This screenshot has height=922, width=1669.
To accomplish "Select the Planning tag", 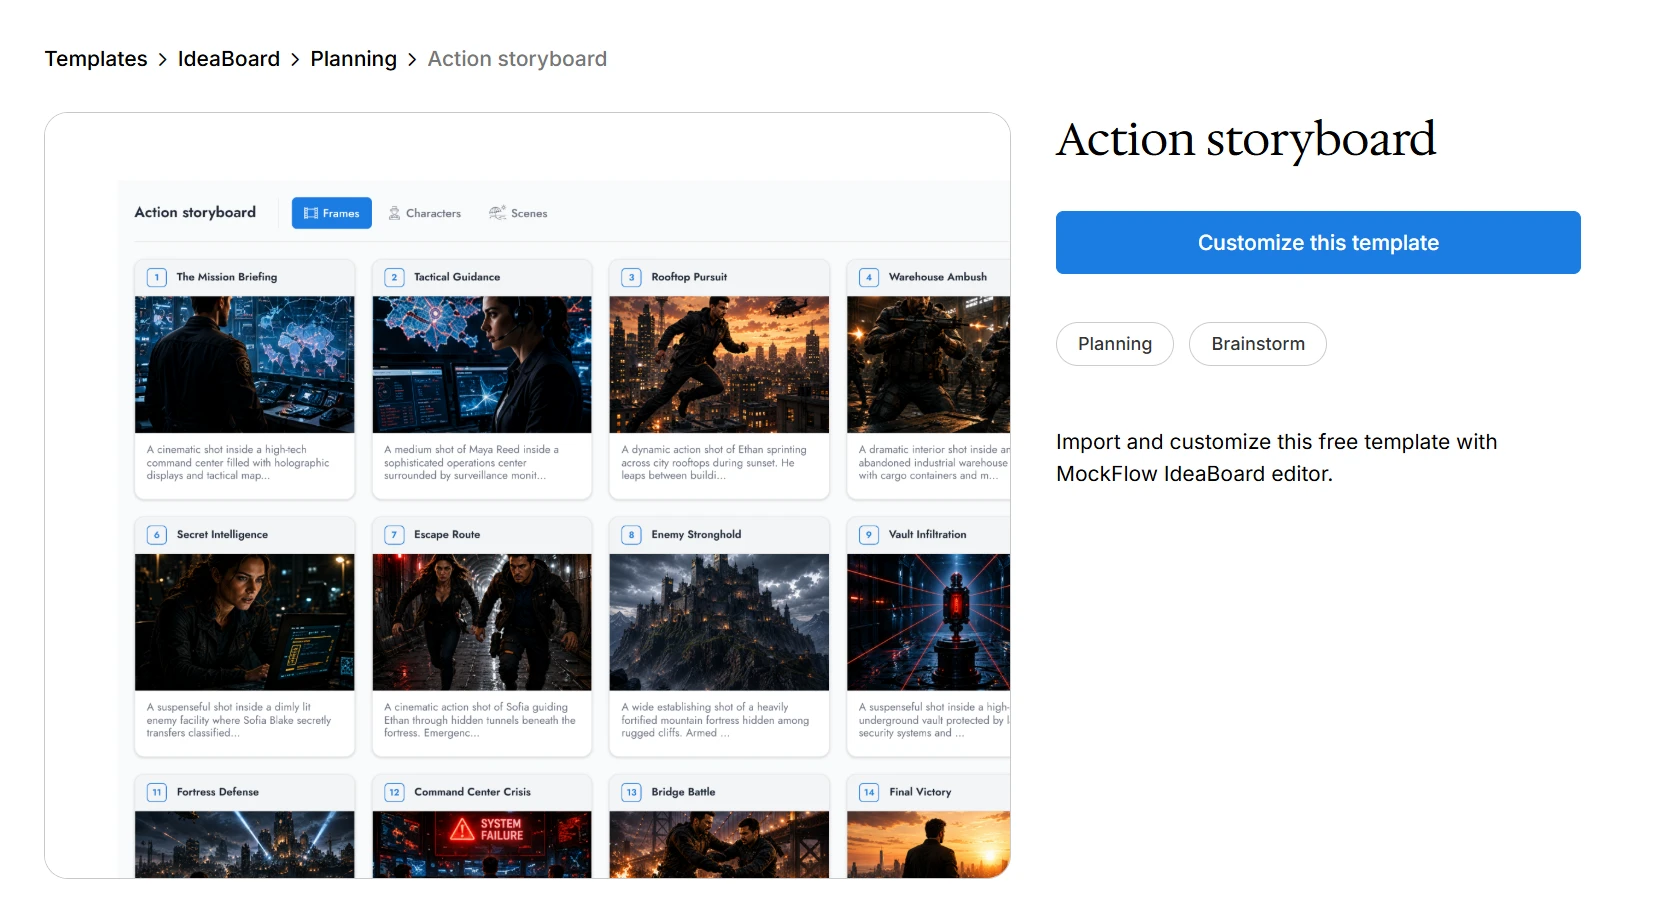I will coord(1115,344).
